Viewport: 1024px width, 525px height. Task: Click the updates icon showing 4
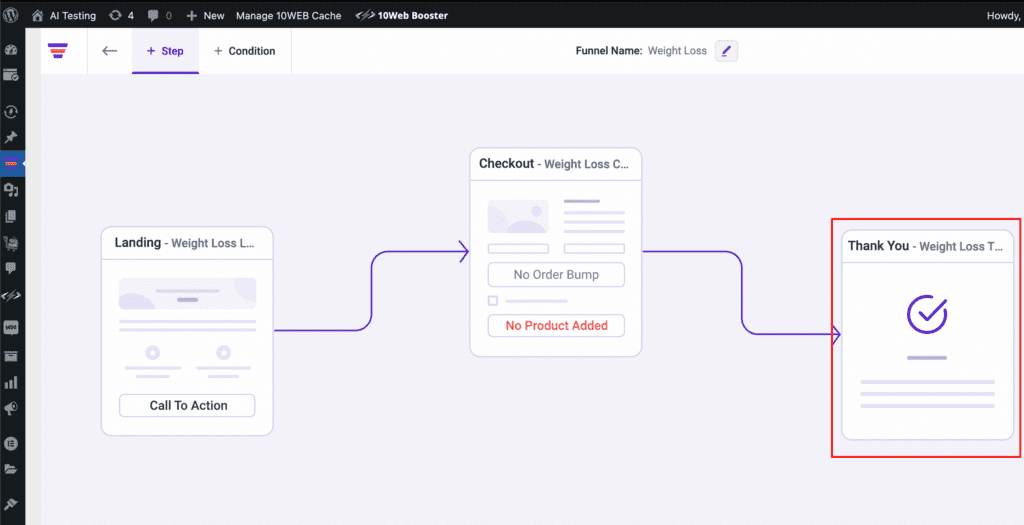click(121, 16)
